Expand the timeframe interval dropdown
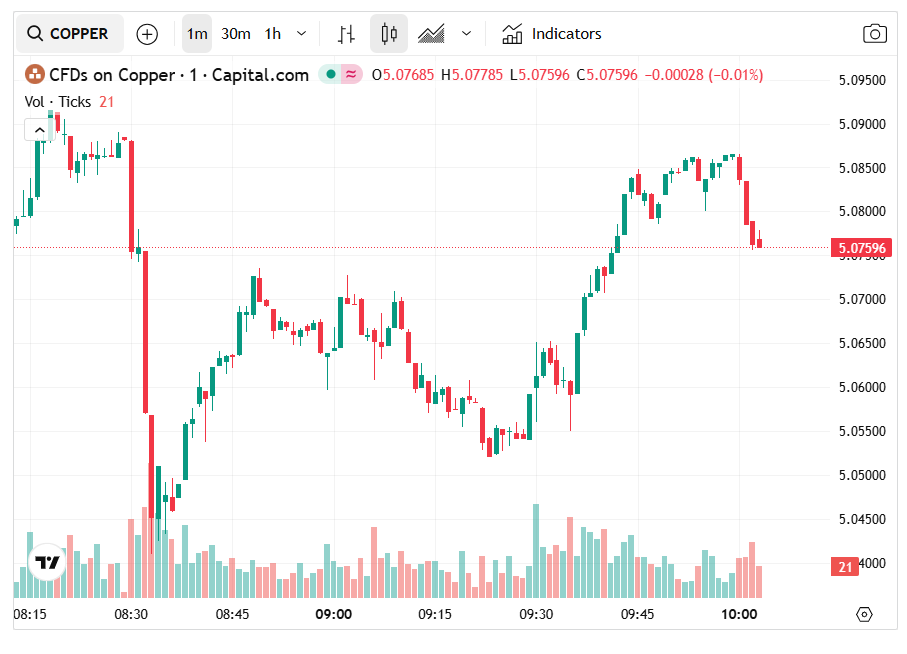The width and height of the screenshot is (907, 654). point(302,34)
